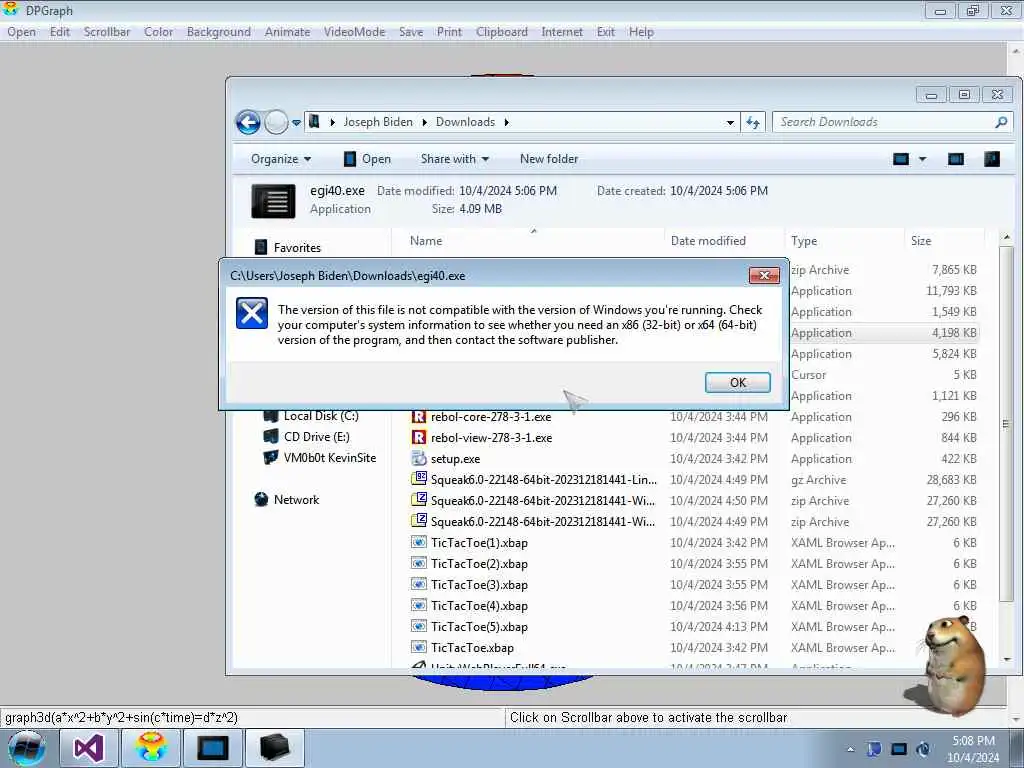Click the scrollbar's down arrow in the file list

1006,660
